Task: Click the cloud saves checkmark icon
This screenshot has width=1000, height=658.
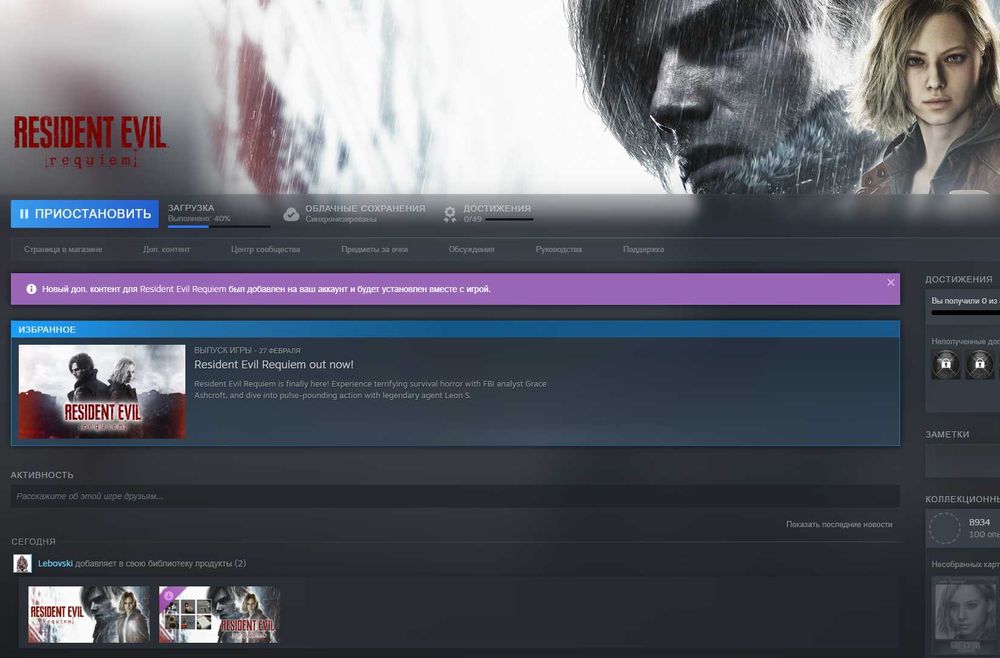Action: pyautogui.click(x=291, y=214)
